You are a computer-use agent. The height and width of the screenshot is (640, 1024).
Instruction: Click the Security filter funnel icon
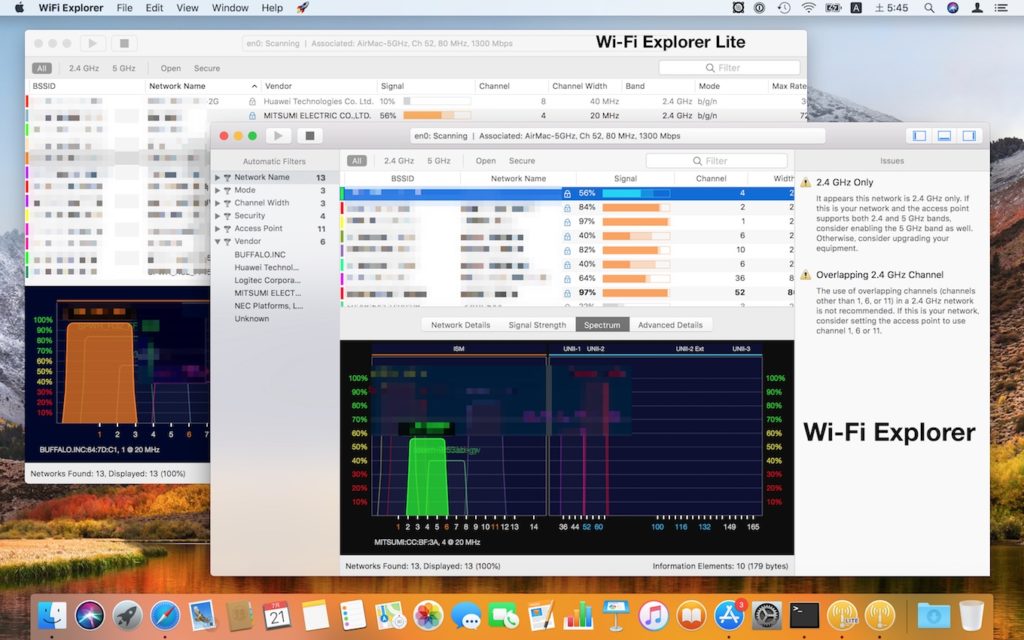(226, 215)
